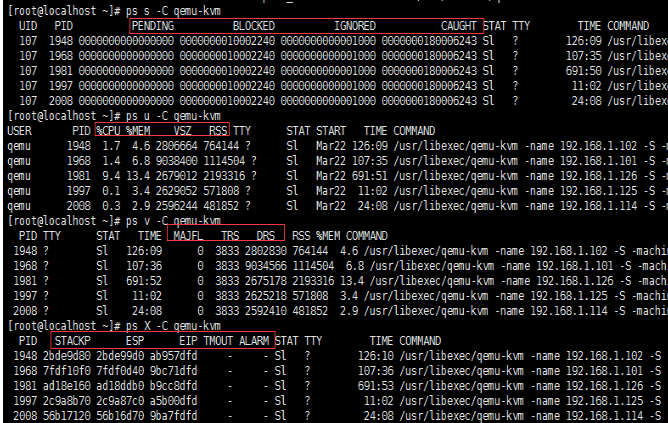Click the PENDING column header
This screenshot has height=423, width=668.
click(153, 24)
